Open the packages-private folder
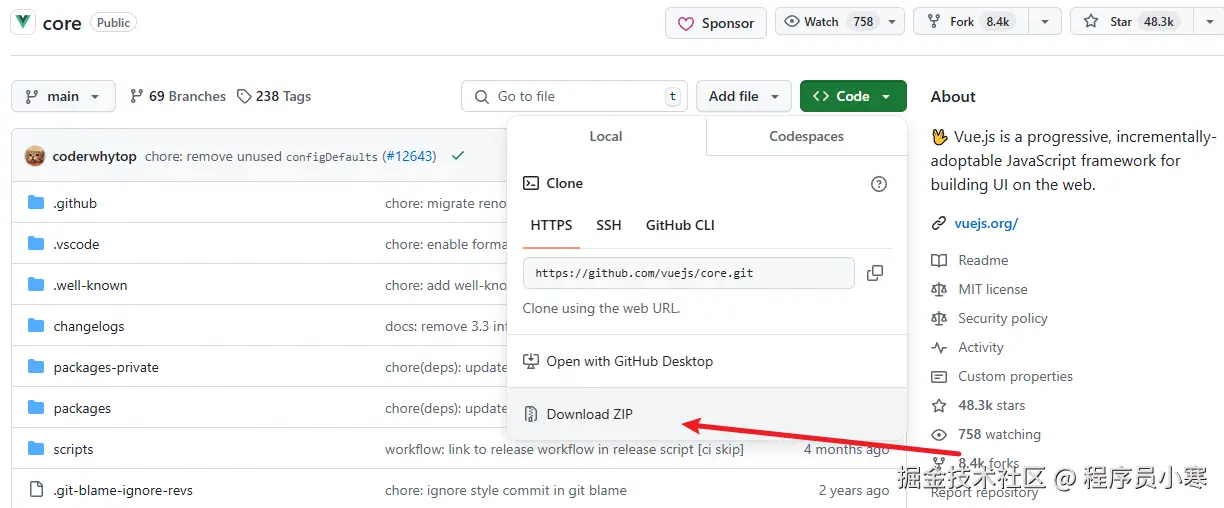Image resolution: width=1224 pixels, height=508 pixels. click(x=106, y=367)
